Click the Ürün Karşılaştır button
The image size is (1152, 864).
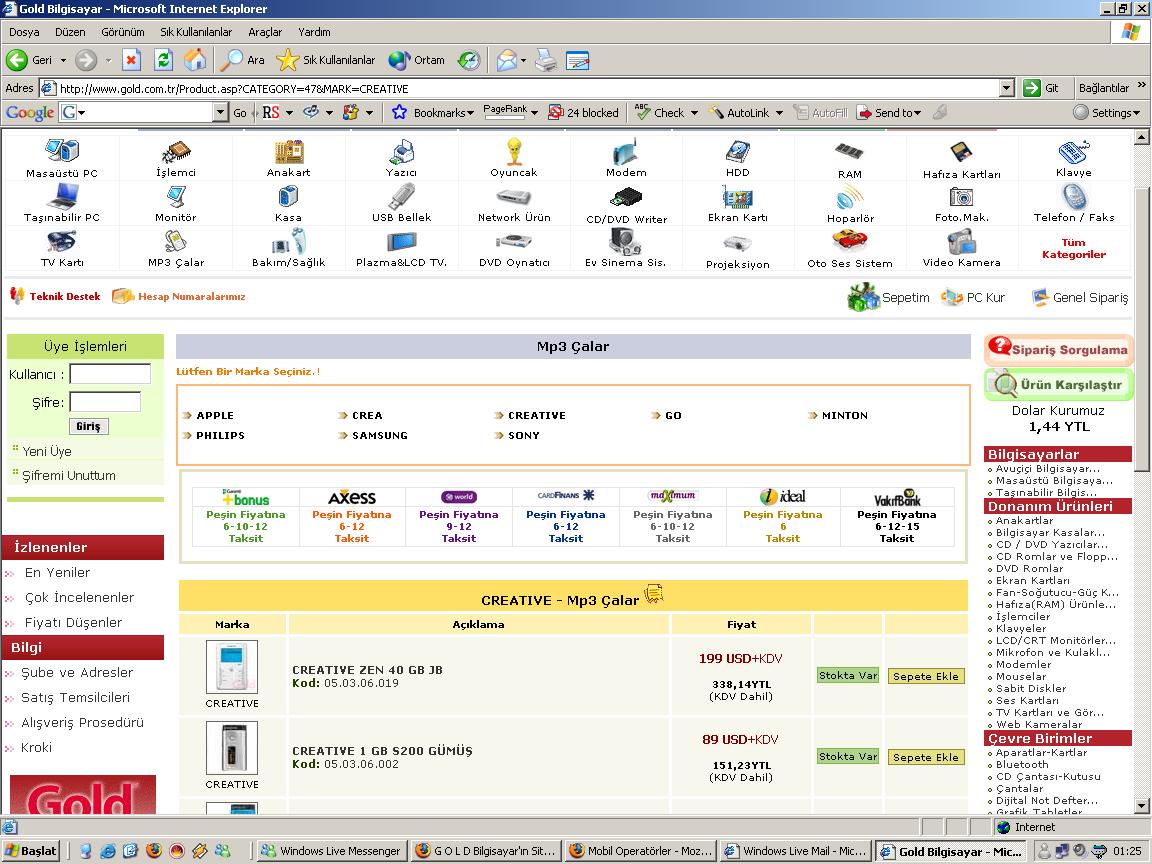coord(1058,384)
